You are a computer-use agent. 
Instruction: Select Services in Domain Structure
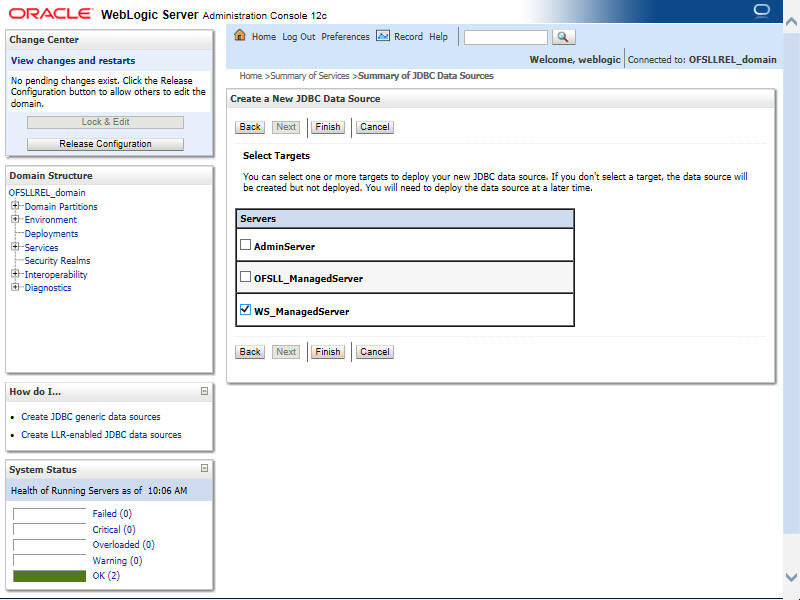[41, 247]
